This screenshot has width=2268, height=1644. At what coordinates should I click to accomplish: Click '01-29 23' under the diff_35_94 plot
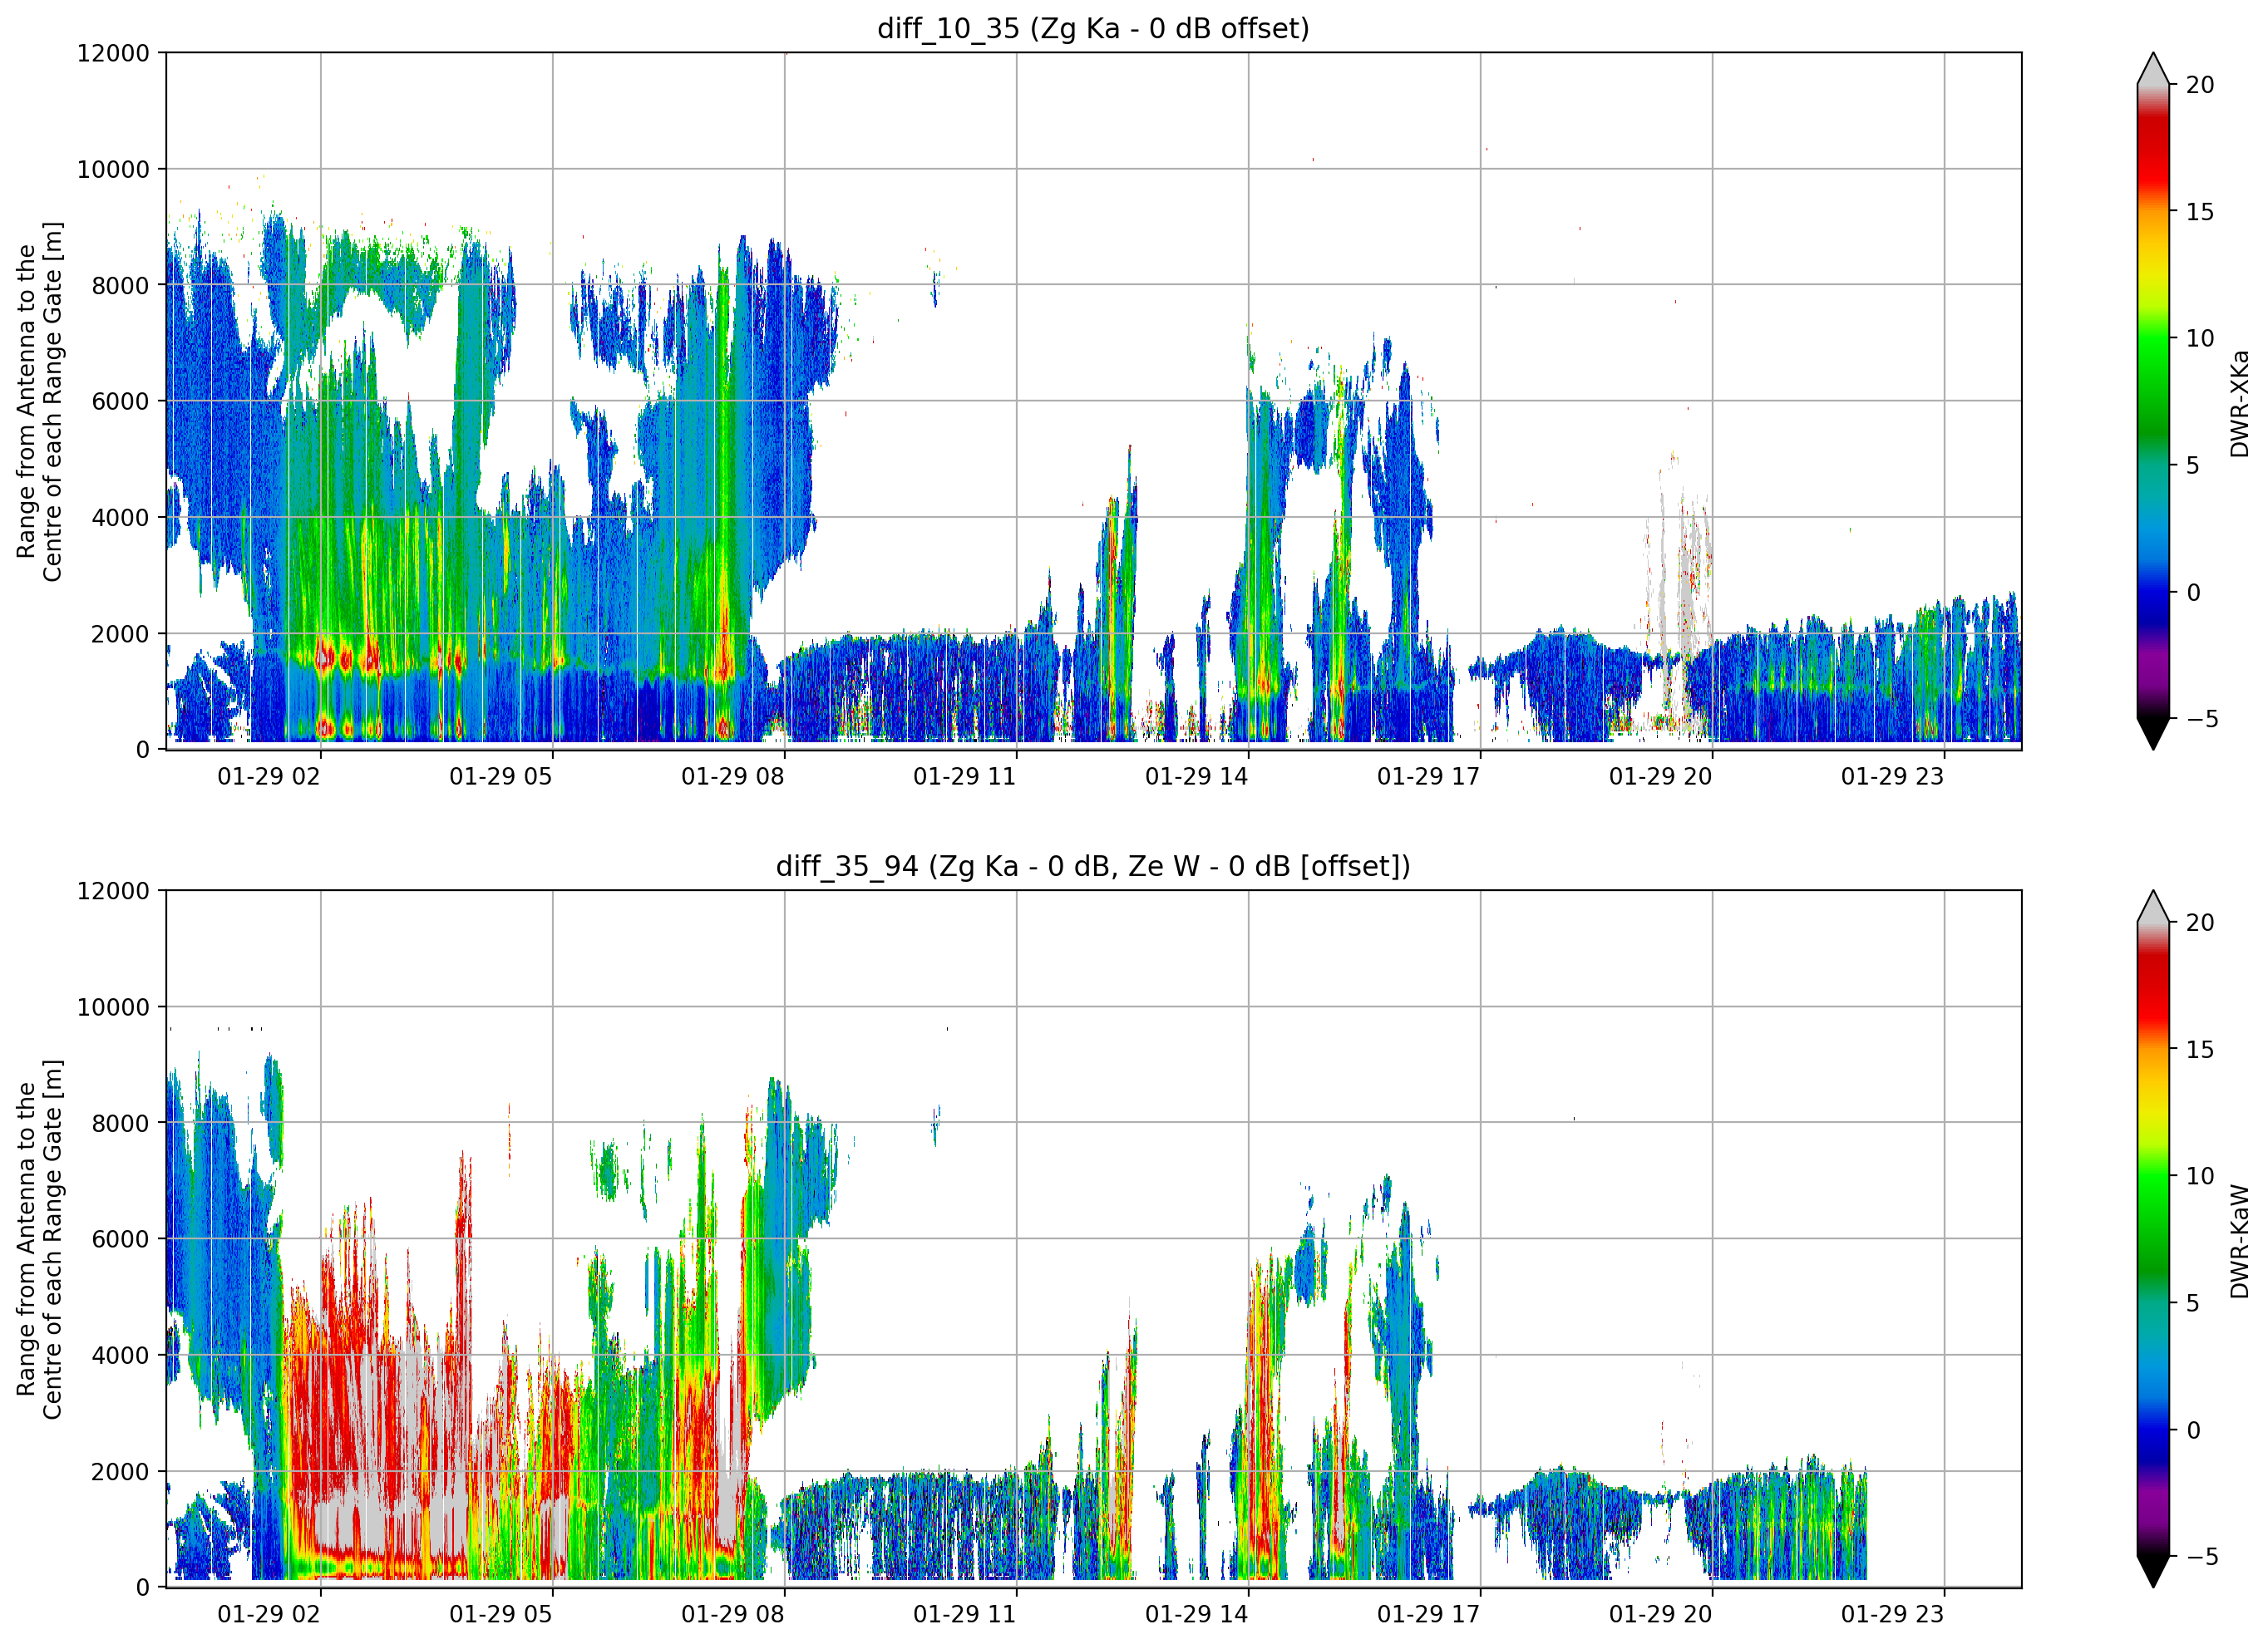[x=1893, y=1615]
